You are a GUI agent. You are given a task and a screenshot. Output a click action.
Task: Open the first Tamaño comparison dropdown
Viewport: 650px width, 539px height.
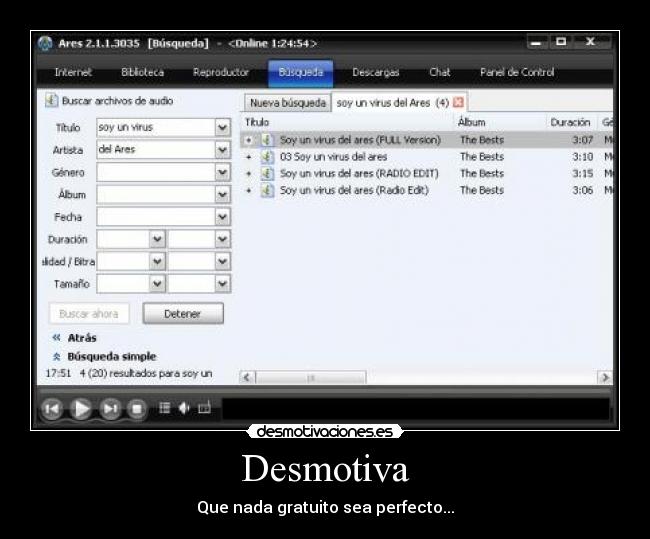pos(157,284)
